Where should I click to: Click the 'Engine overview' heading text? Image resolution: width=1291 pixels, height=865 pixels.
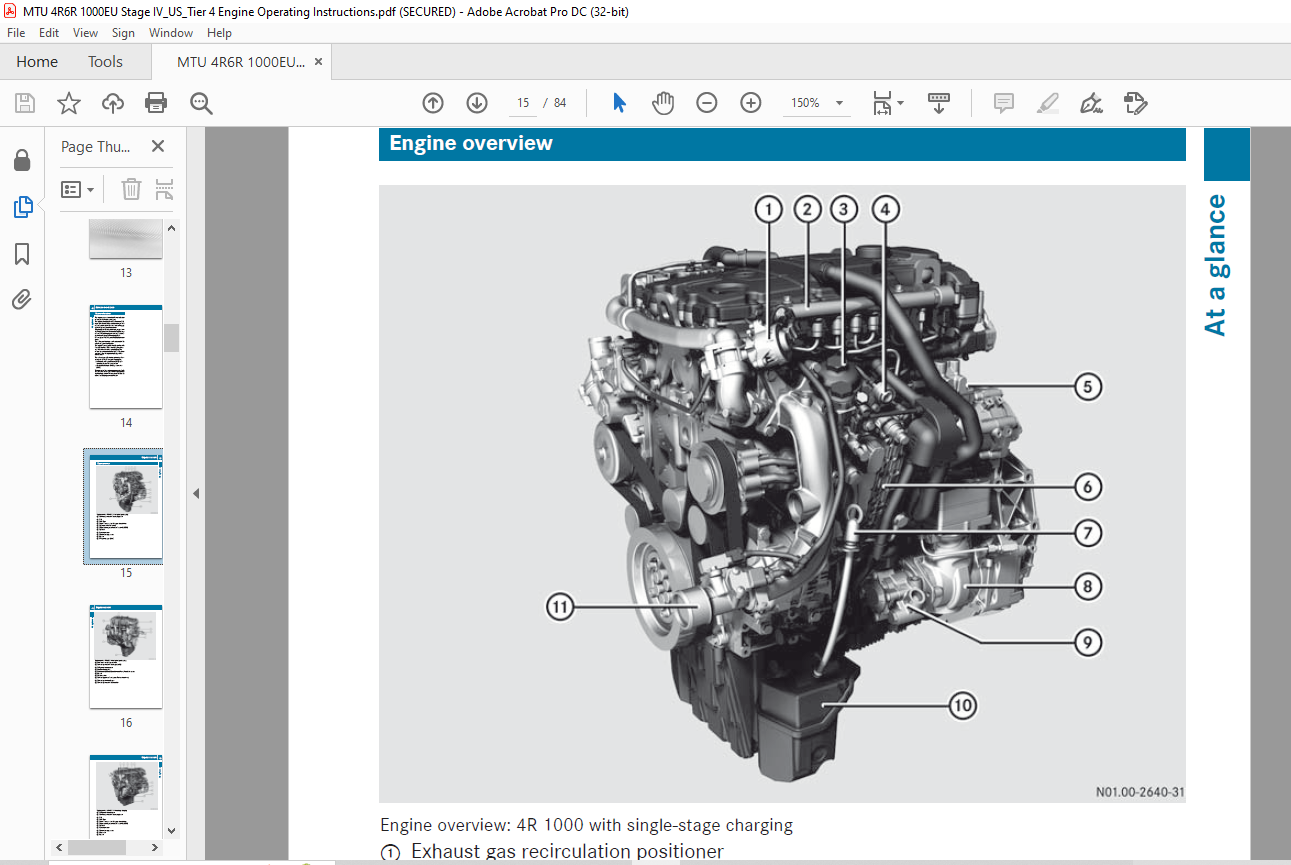tap(471, 143)
